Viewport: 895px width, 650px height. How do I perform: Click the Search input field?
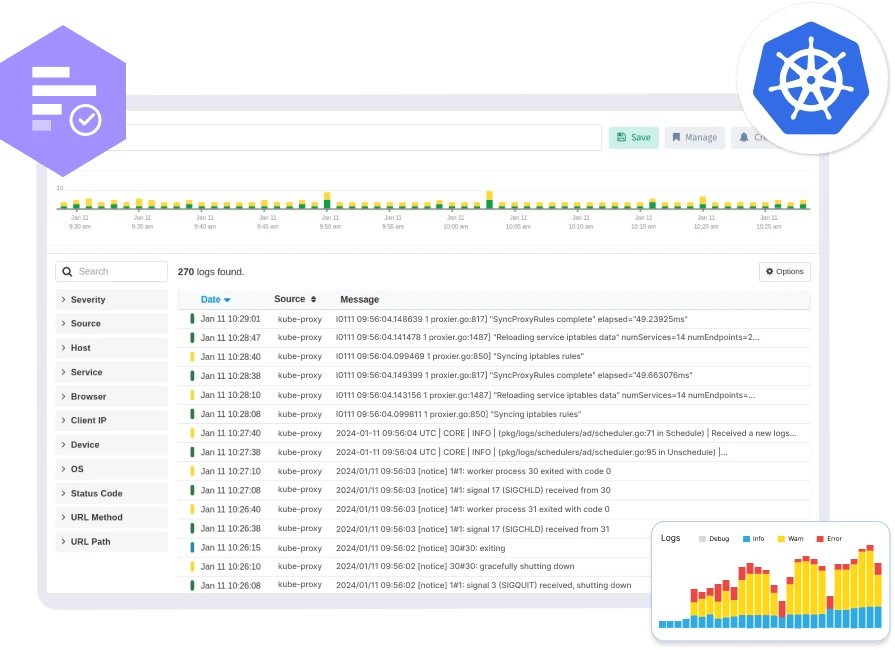pos(110,271)
